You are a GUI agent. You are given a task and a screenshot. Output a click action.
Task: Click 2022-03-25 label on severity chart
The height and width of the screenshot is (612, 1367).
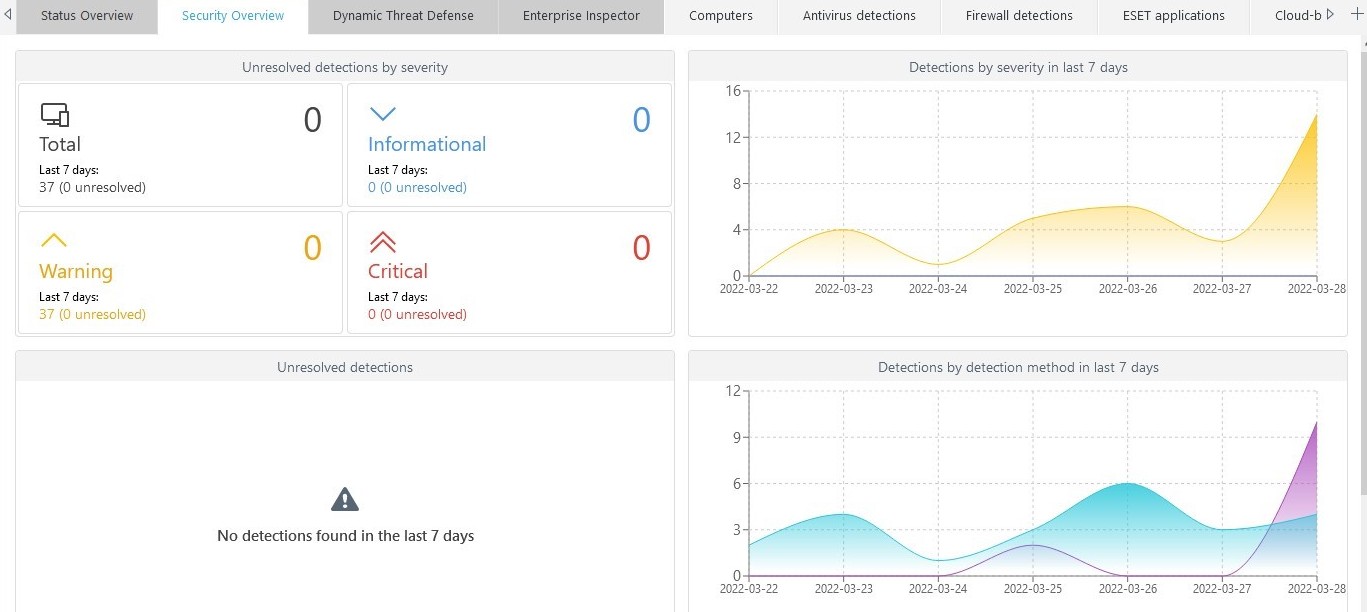[x=1033, y=289]
